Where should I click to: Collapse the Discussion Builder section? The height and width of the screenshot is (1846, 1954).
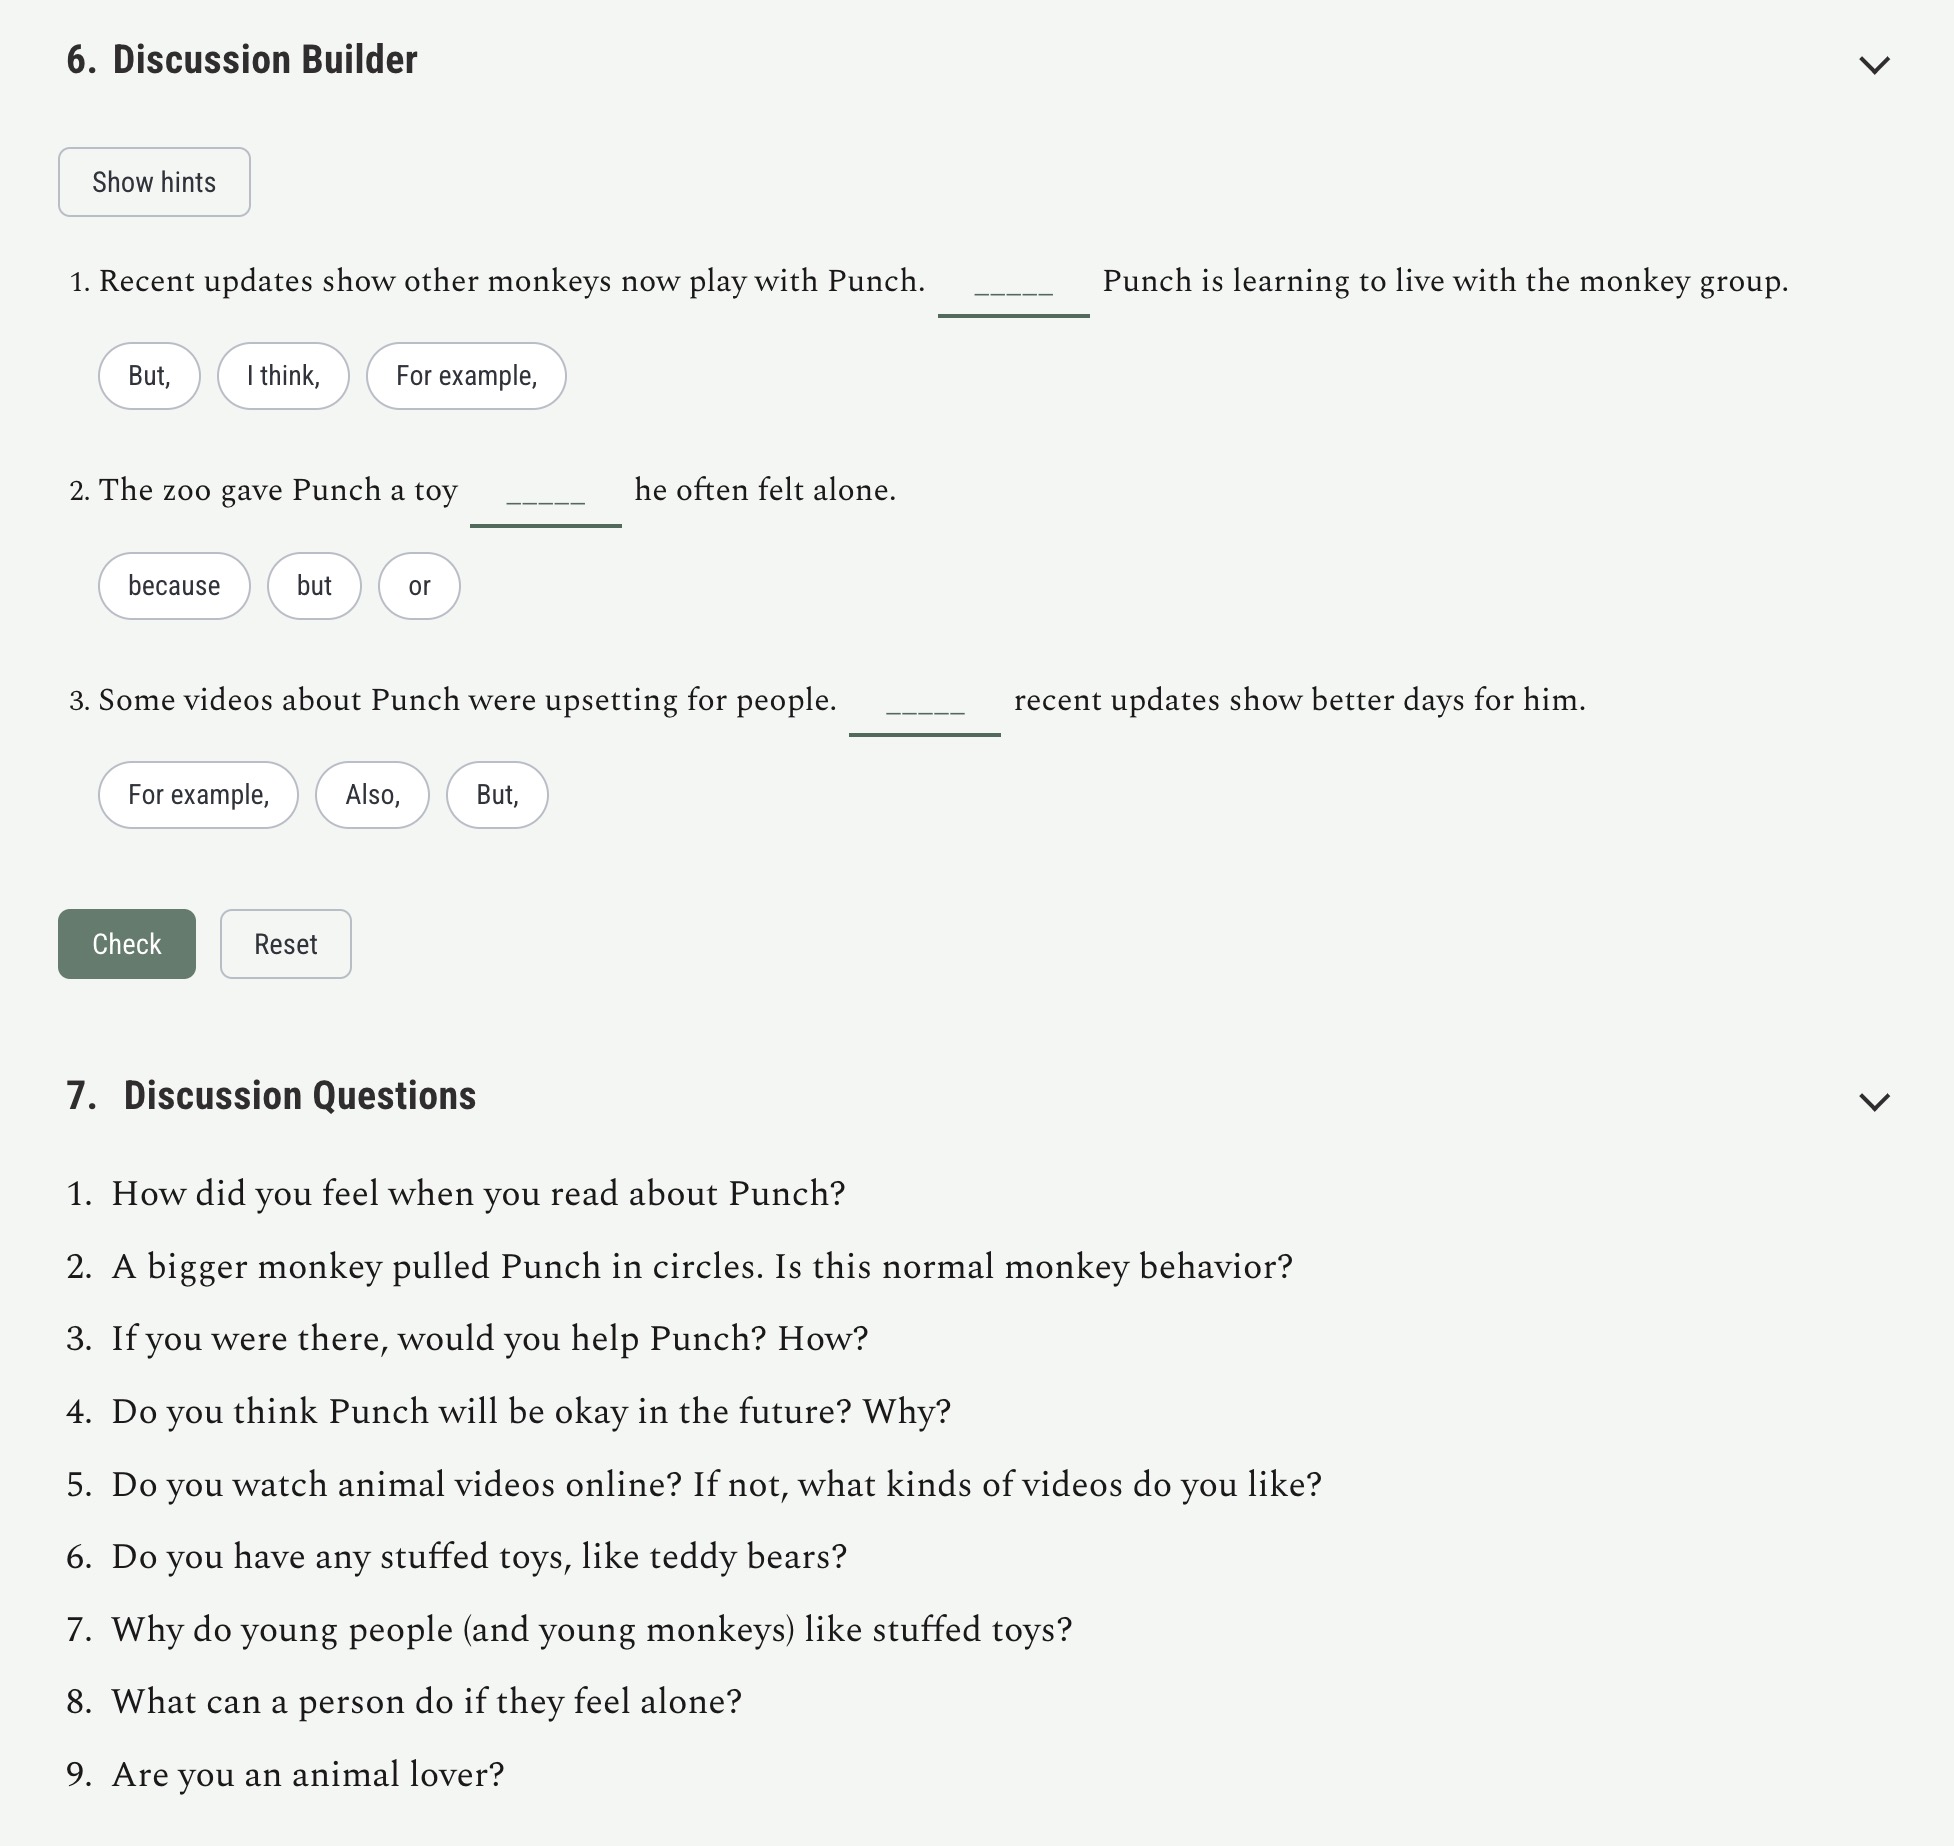tap(1876, 66)
